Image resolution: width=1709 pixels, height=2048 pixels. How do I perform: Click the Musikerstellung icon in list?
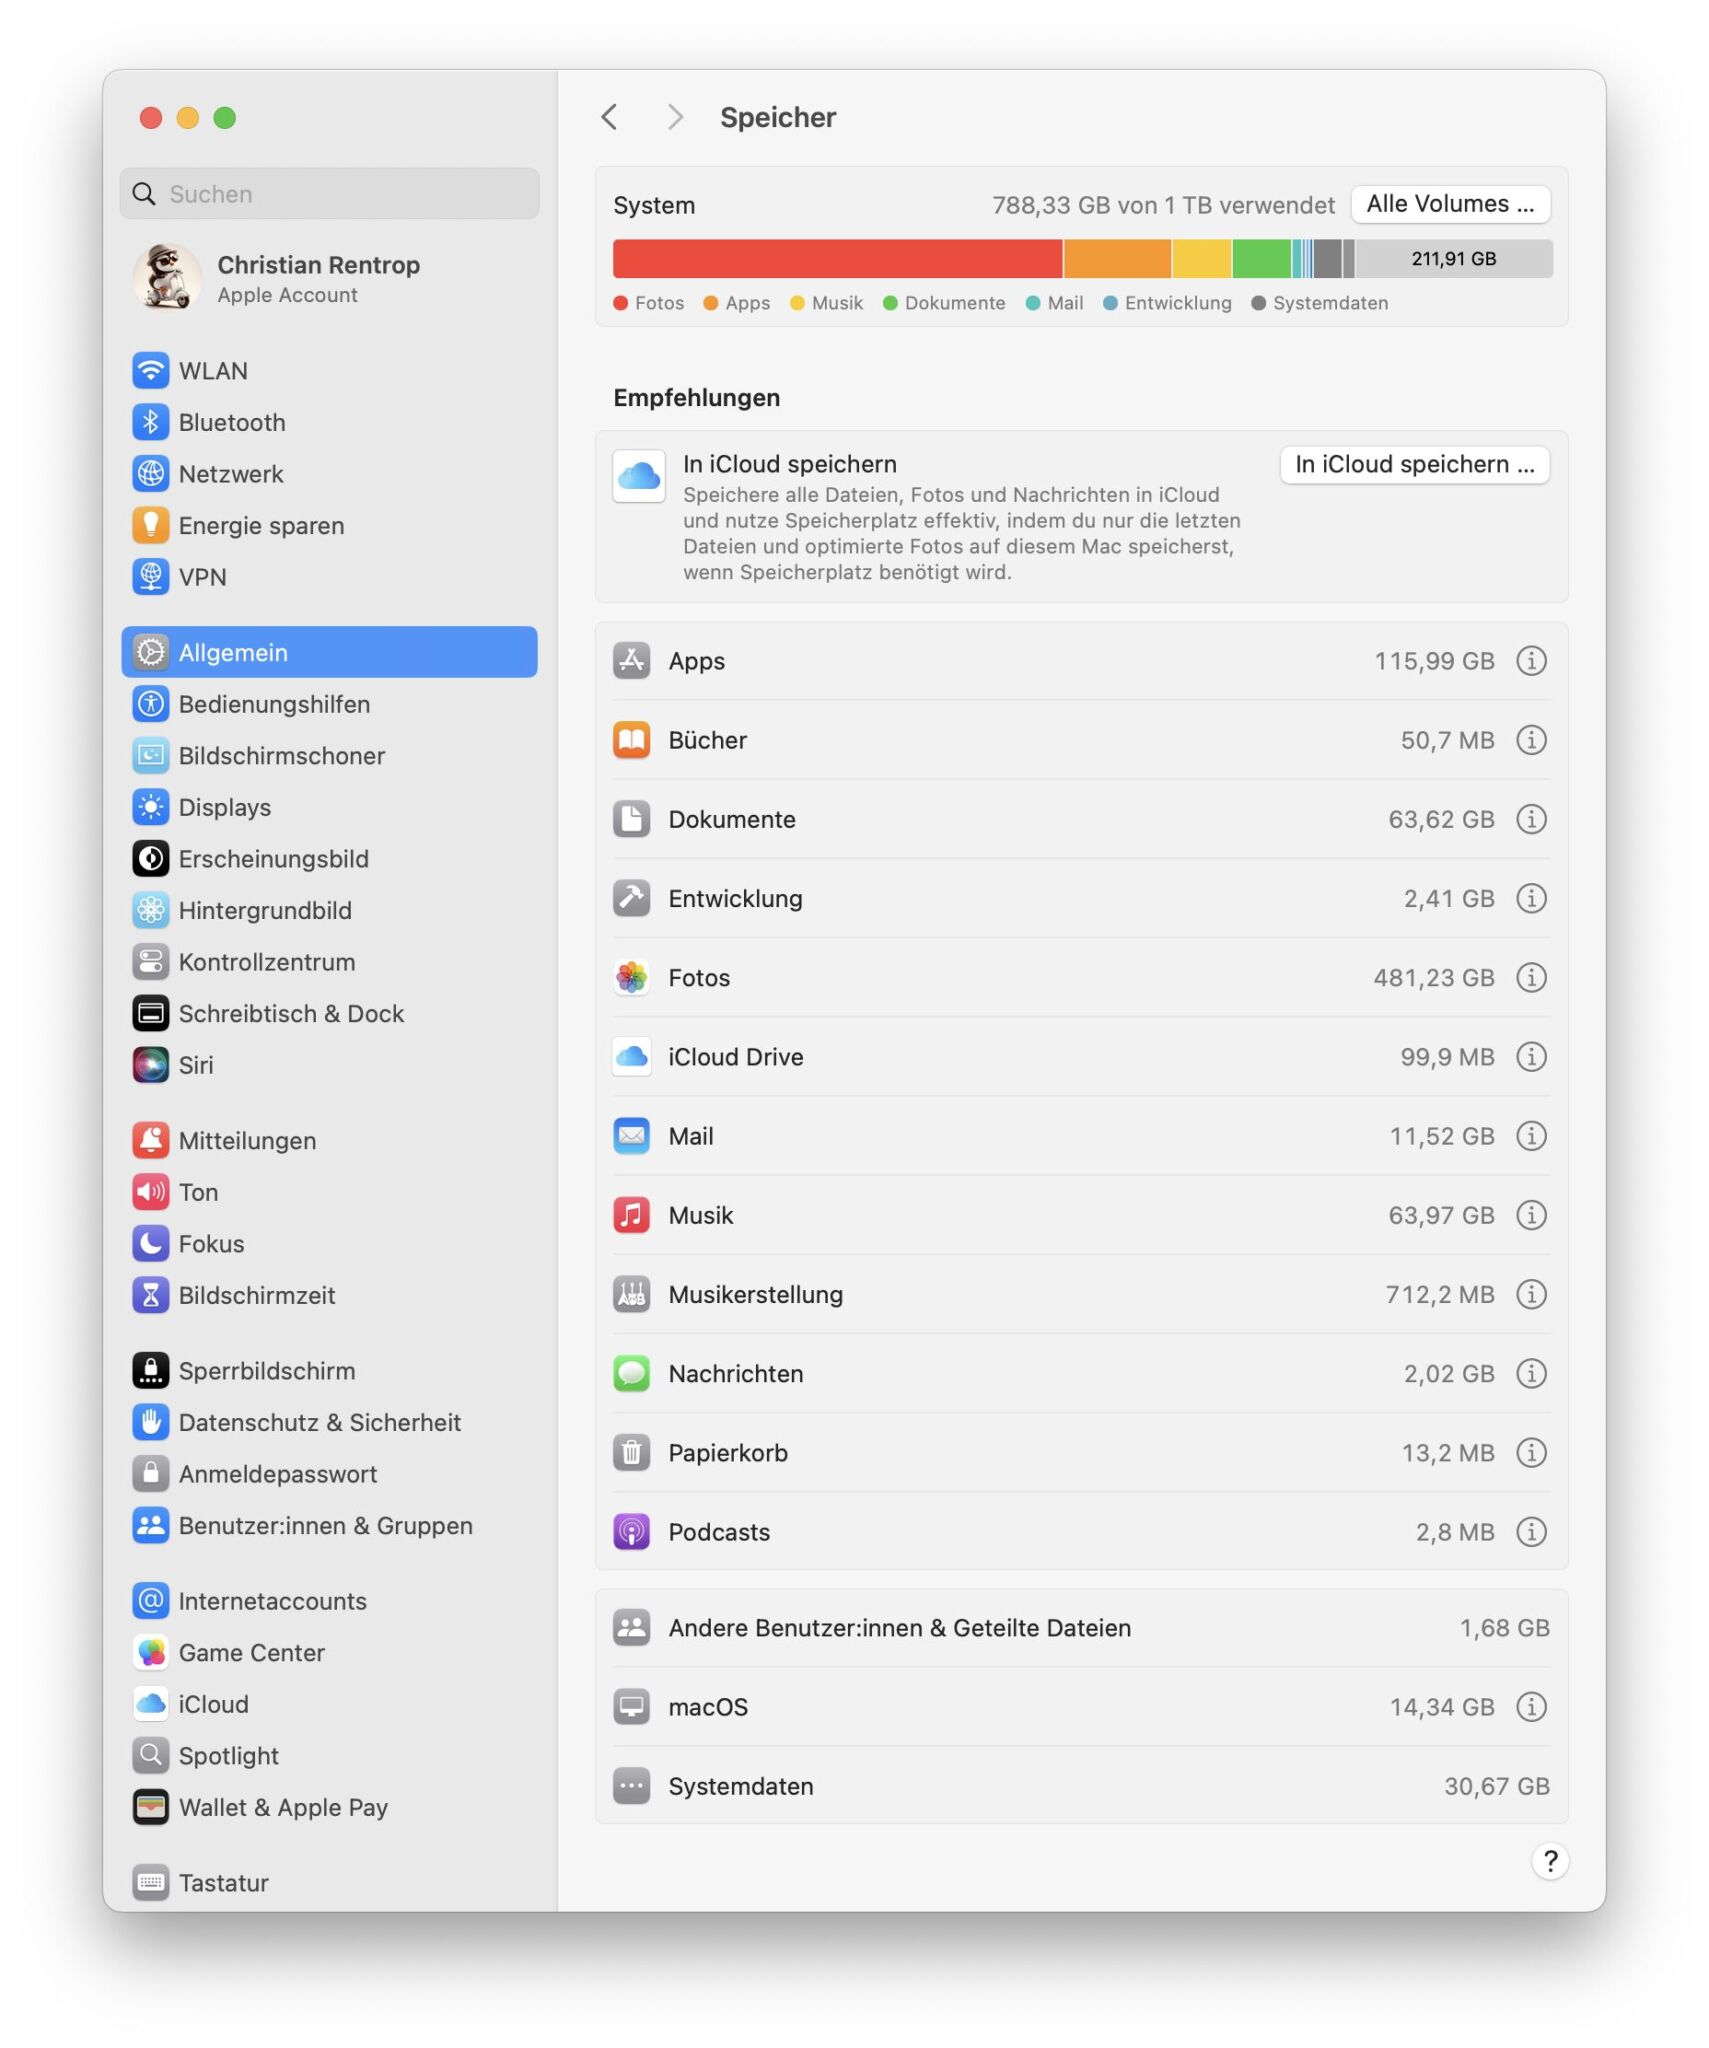[631, 1294]
